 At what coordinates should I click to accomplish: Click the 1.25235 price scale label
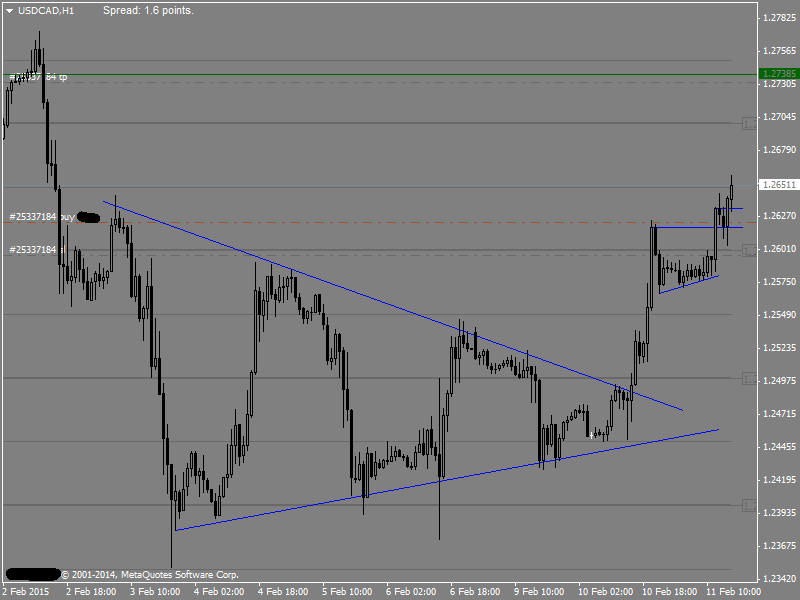779,348
